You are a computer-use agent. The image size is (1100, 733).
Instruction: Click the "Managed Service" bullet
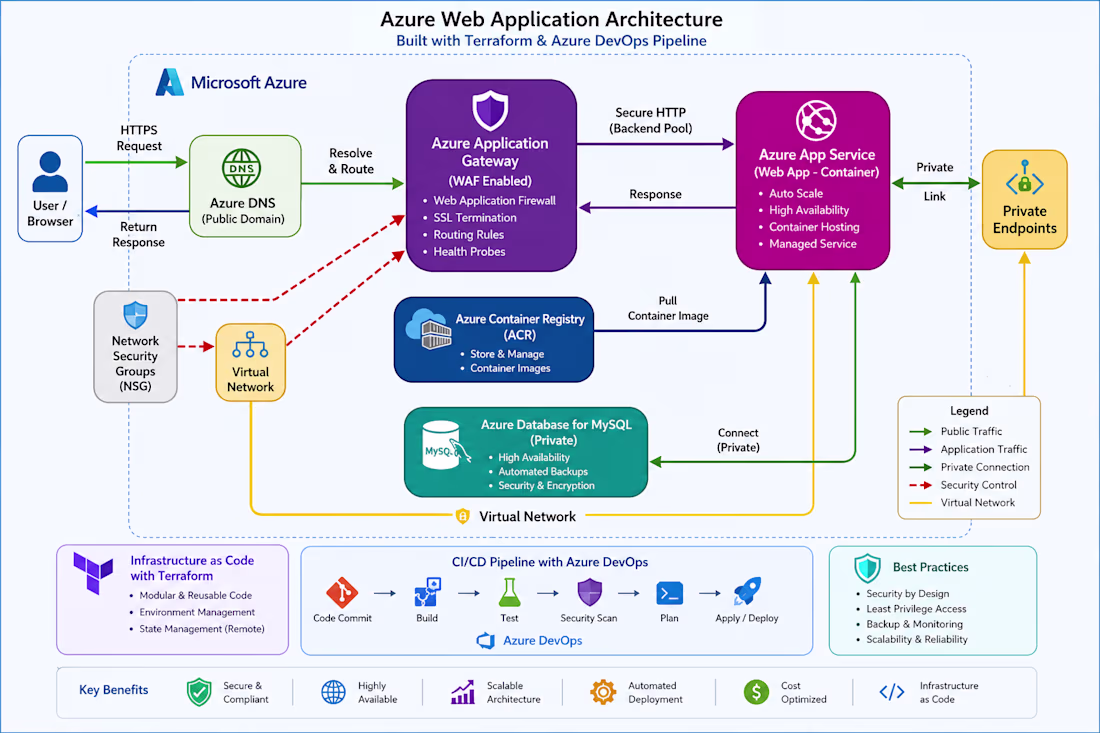click(812, 243)
